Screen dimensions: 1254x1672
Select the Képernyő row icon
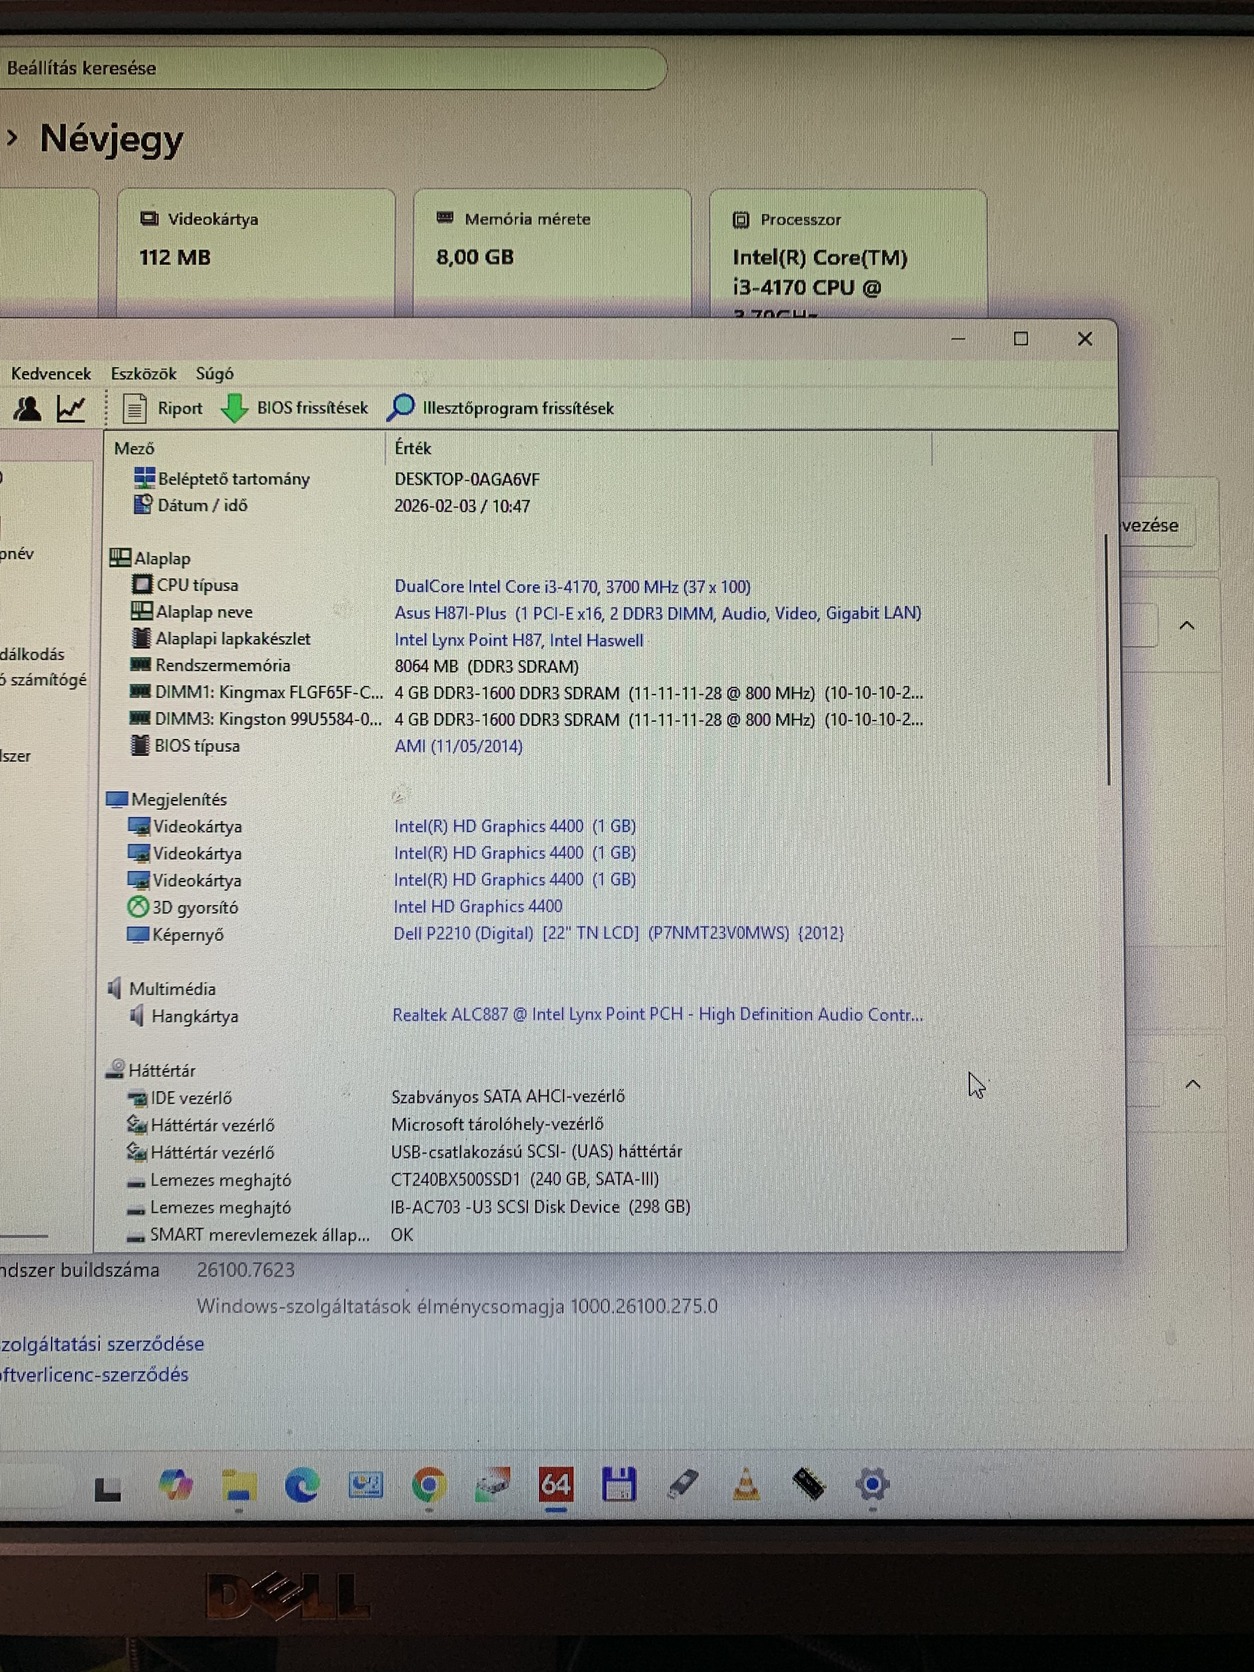pos(138,934)
